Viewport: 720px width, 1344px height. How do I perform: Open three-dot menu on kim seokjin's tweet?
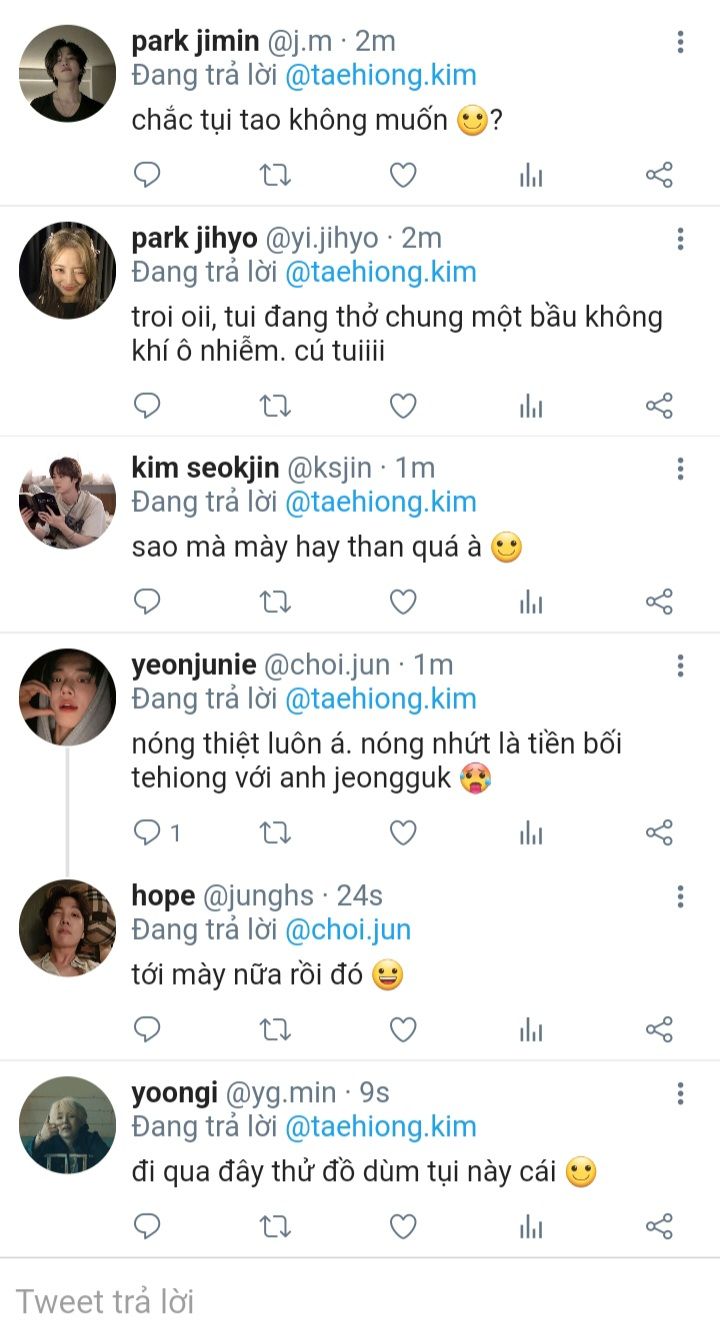coord(680,468)
